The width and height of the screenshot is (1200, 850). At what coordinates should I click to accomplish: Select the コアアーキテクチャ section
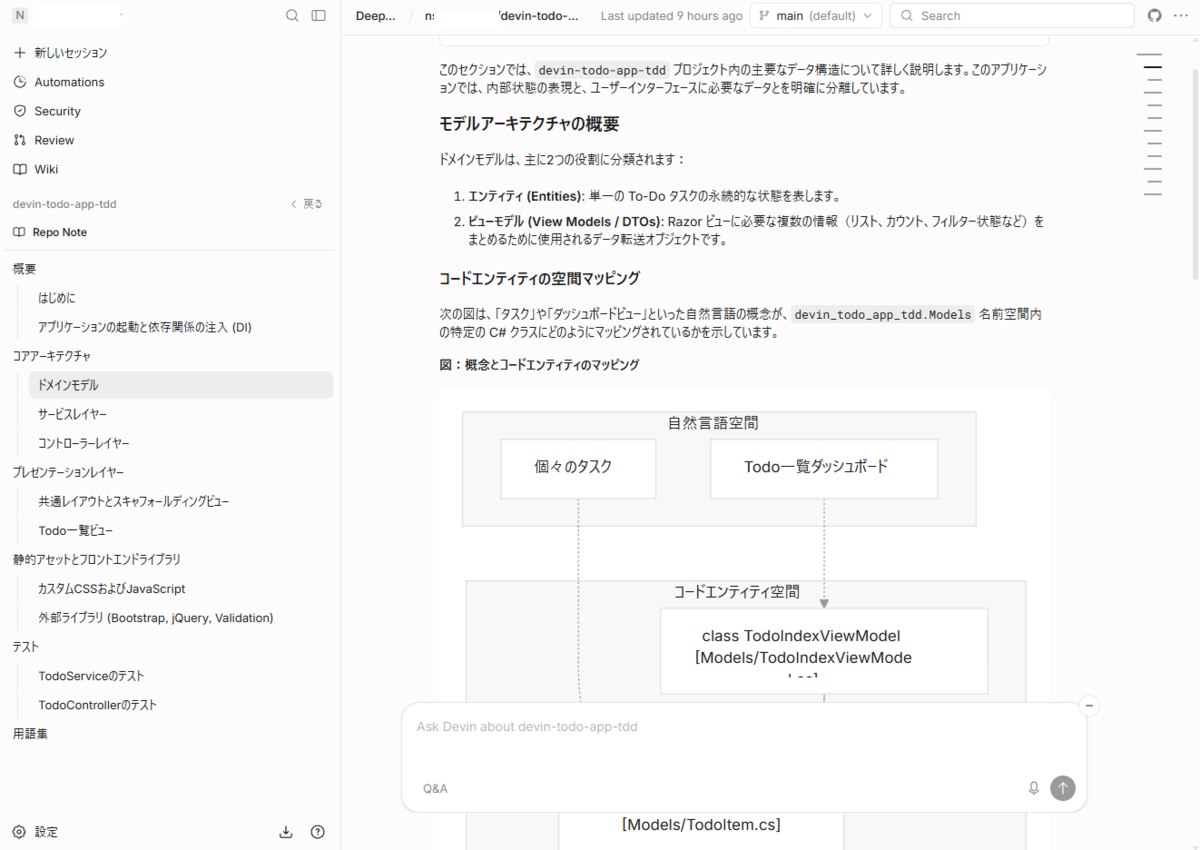51,356
